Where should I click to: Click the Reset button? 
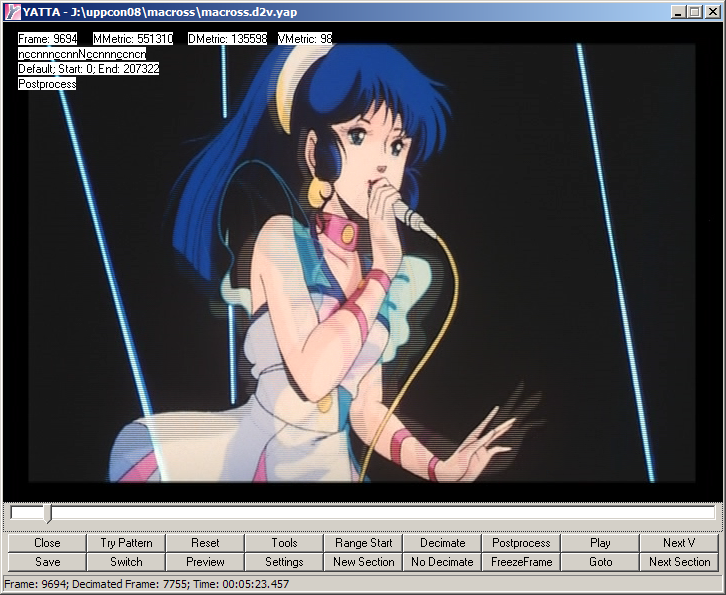205,543
